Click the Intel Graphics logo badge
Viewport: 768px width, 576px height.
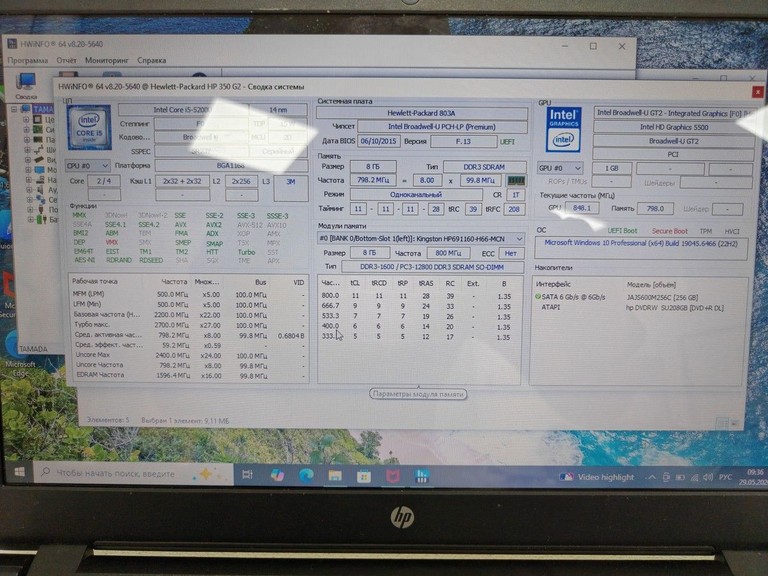pos(564,129)
